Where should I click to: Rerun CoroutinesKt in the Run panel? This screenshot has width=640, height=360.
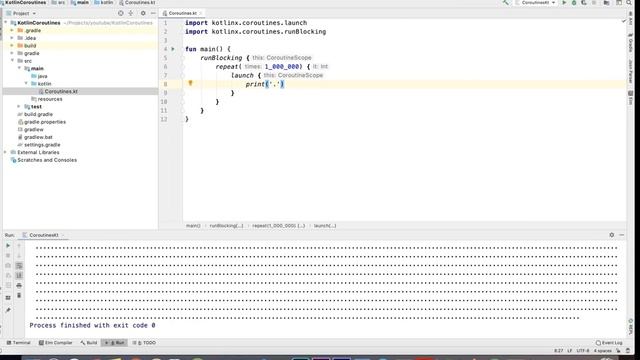(x=8, y=246)
